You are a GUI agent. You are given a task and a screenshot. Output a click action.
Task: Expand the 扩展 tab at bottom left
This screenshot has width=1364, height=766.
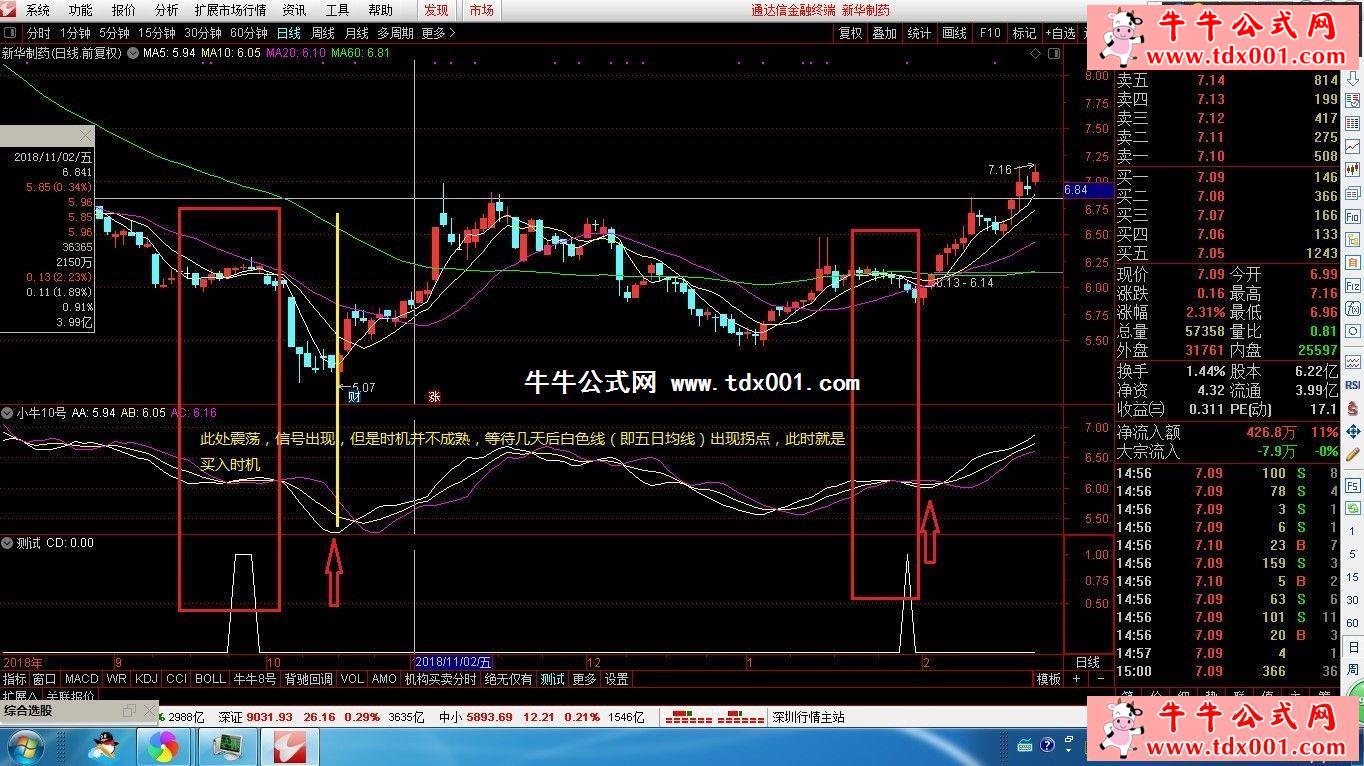tap(19, 696)
